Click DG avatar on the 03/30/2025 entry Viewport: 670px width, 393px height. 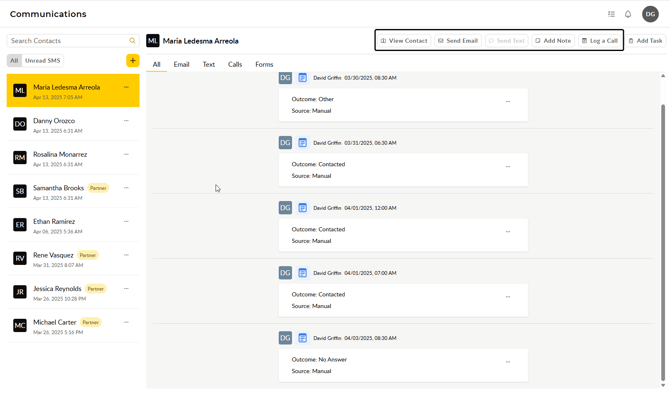click(285, 78)
